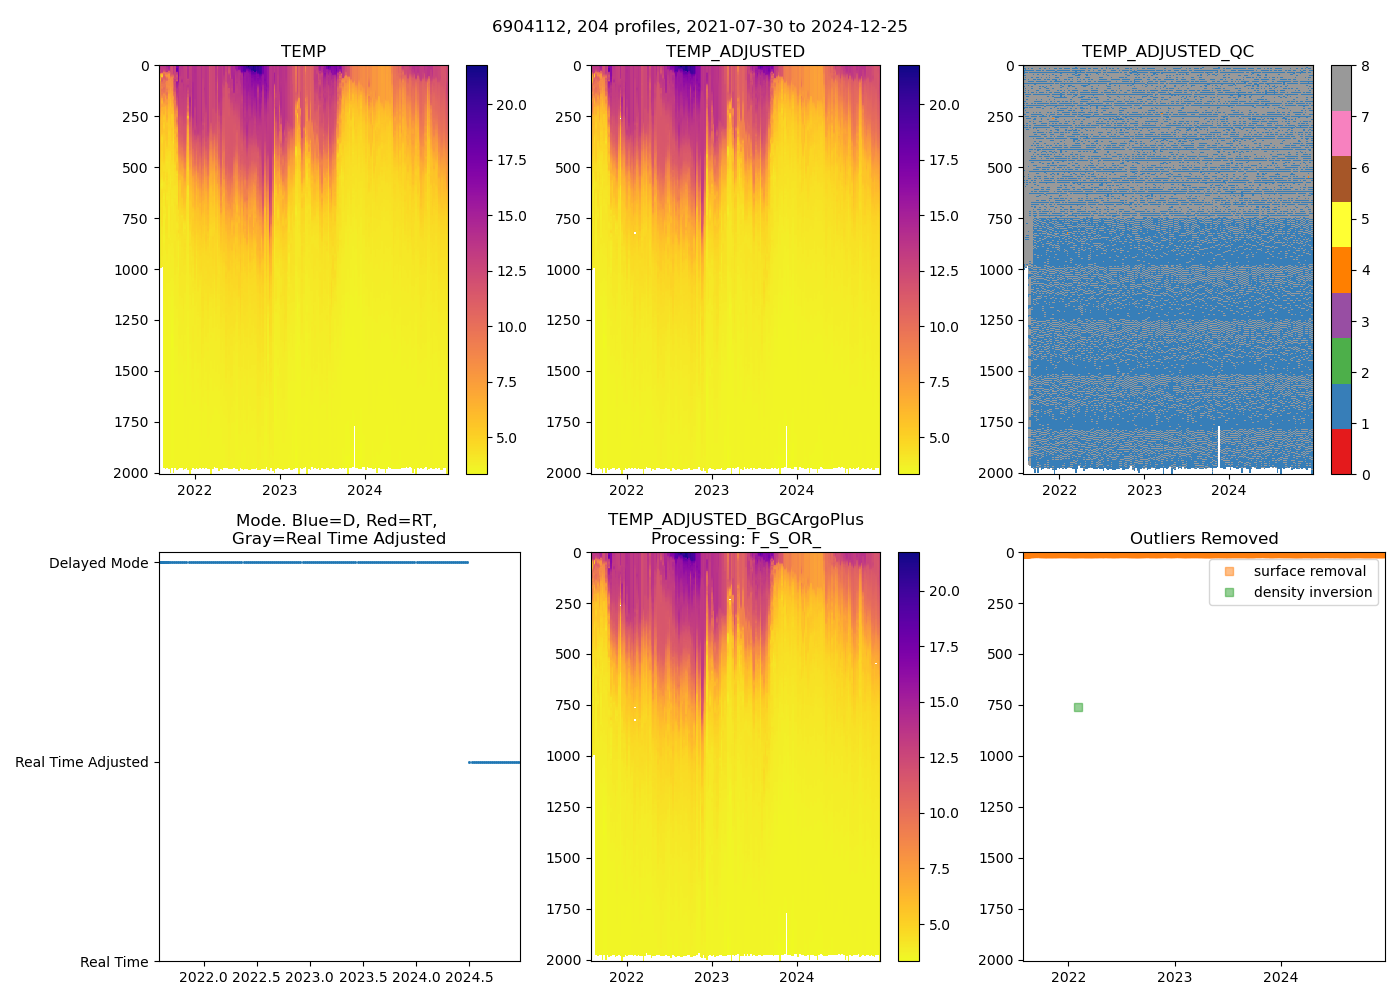Screen dimensions: 1400x1000
Task: Click the brown QC colorbar segment for 6
Action: [1341, 179]
